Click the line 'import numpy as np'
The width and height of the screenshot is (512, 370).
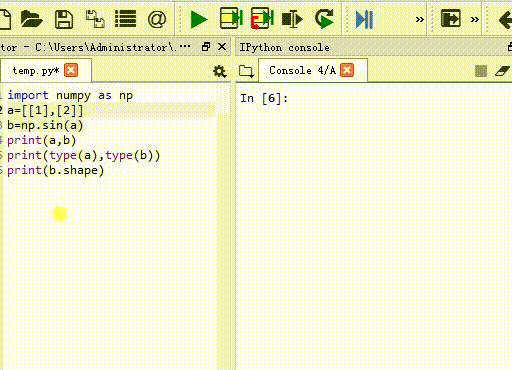point(70,96)
